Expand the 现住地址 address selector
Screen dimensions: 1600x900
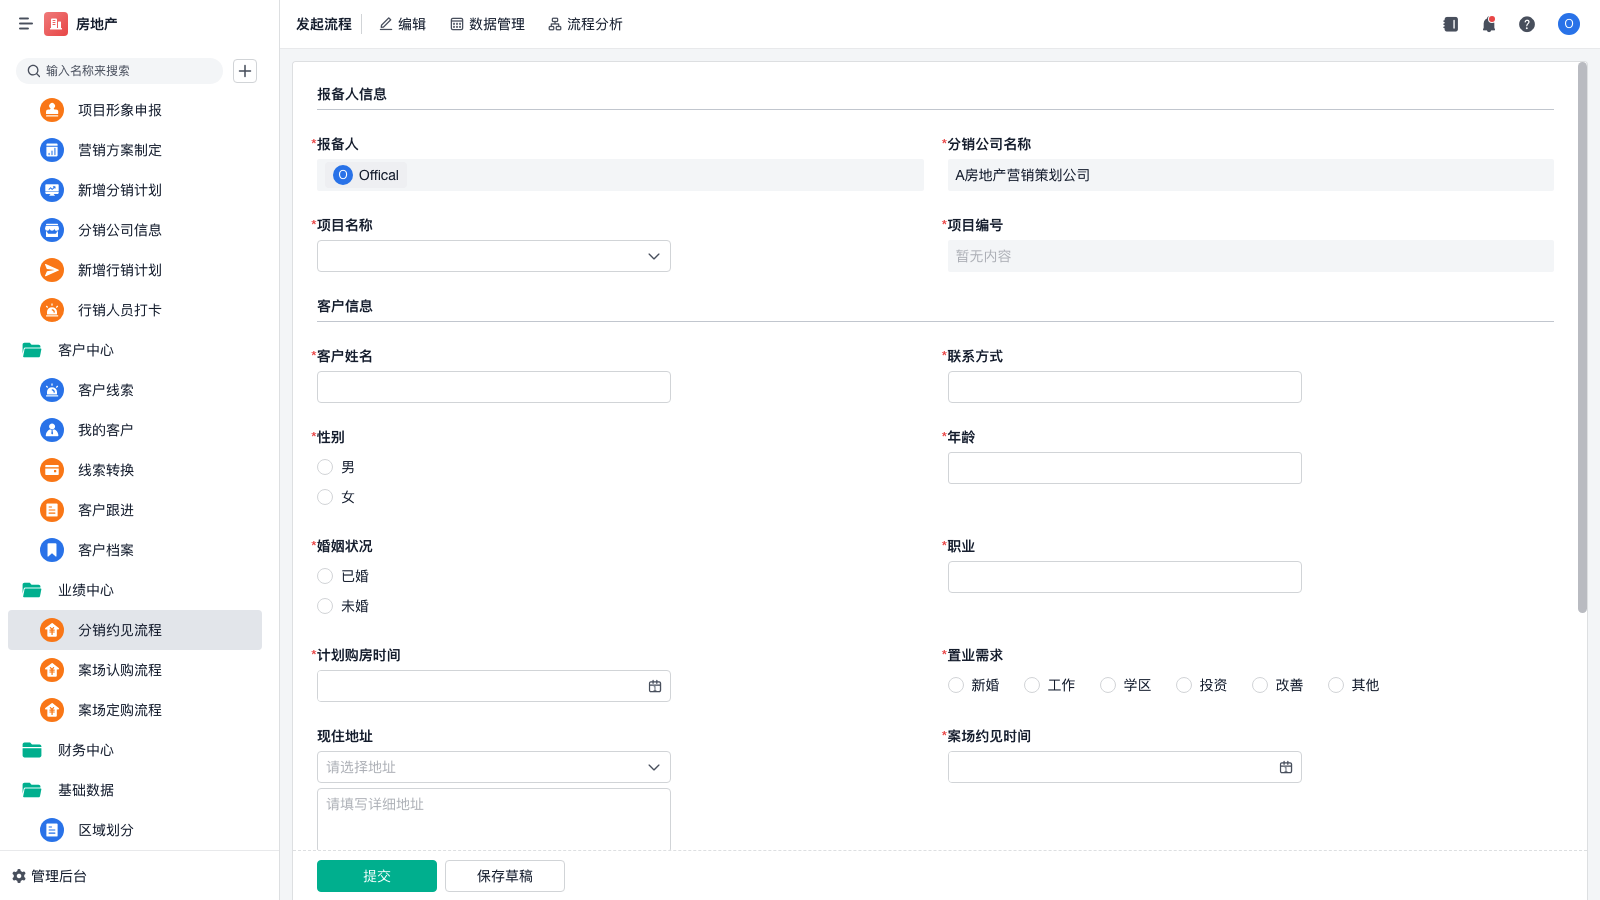(493, 767)
